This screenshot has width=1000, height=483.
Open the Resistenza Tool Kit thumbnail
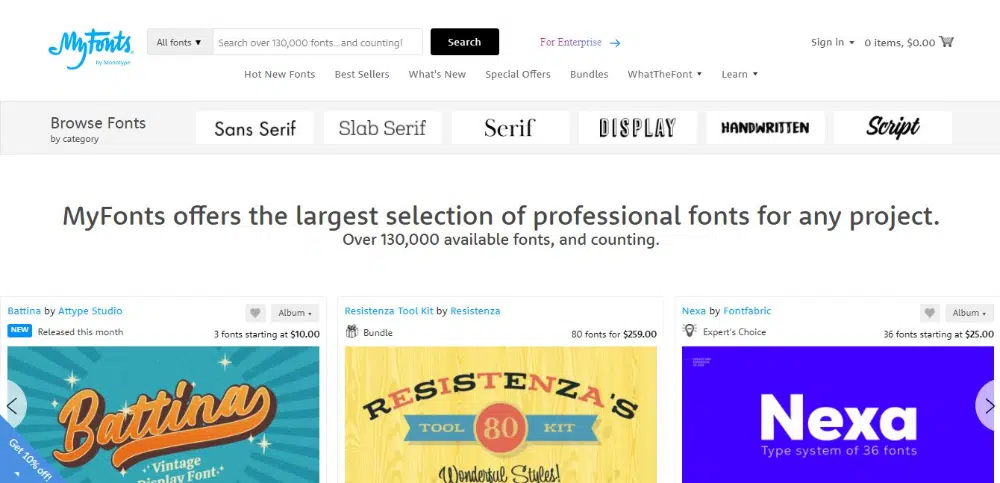[499, 414]
